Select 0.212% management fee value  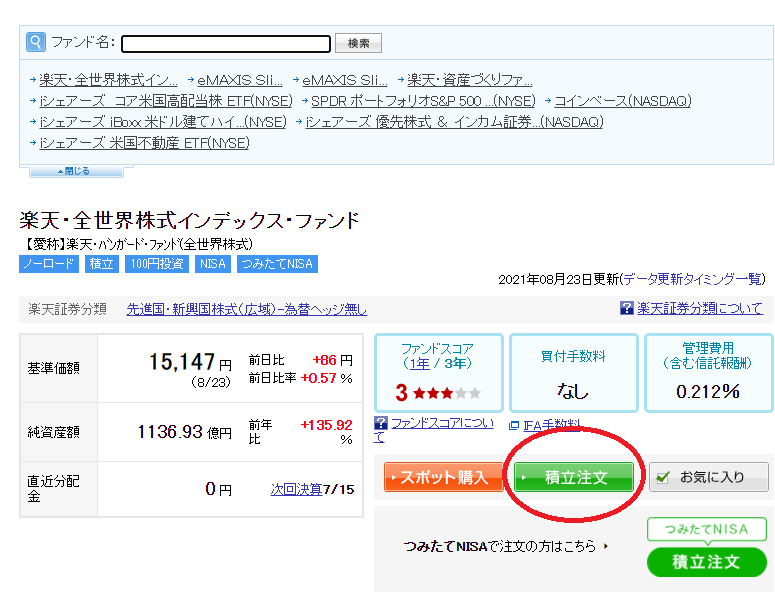(x=708, y=391)
